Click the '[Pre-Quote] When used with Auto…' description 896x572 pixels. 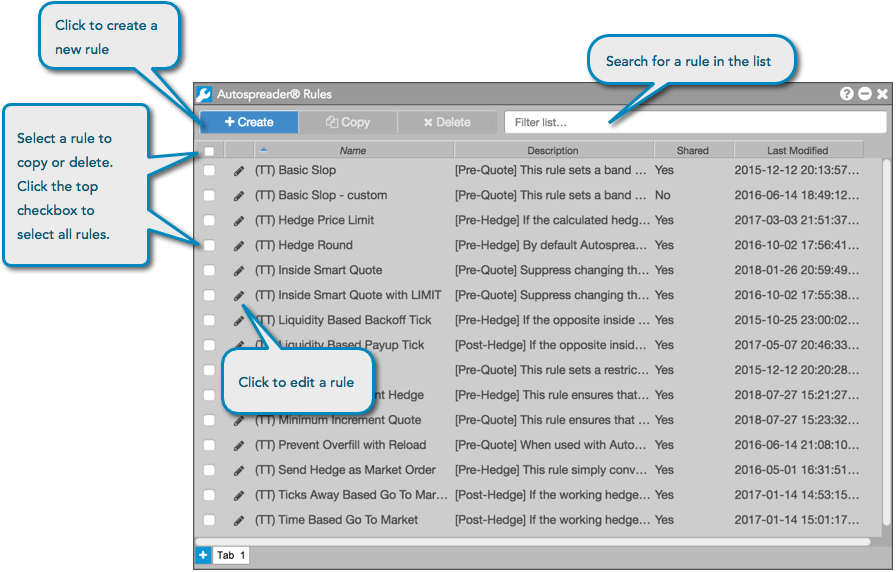(551, 445)
